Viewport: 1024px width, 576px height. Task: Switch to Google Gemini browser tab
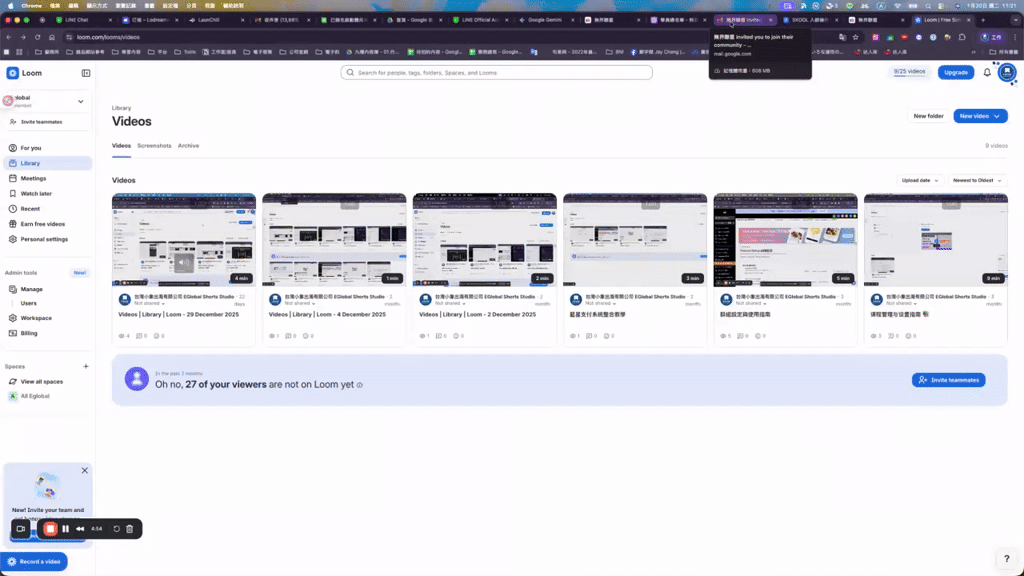(546, 20)
